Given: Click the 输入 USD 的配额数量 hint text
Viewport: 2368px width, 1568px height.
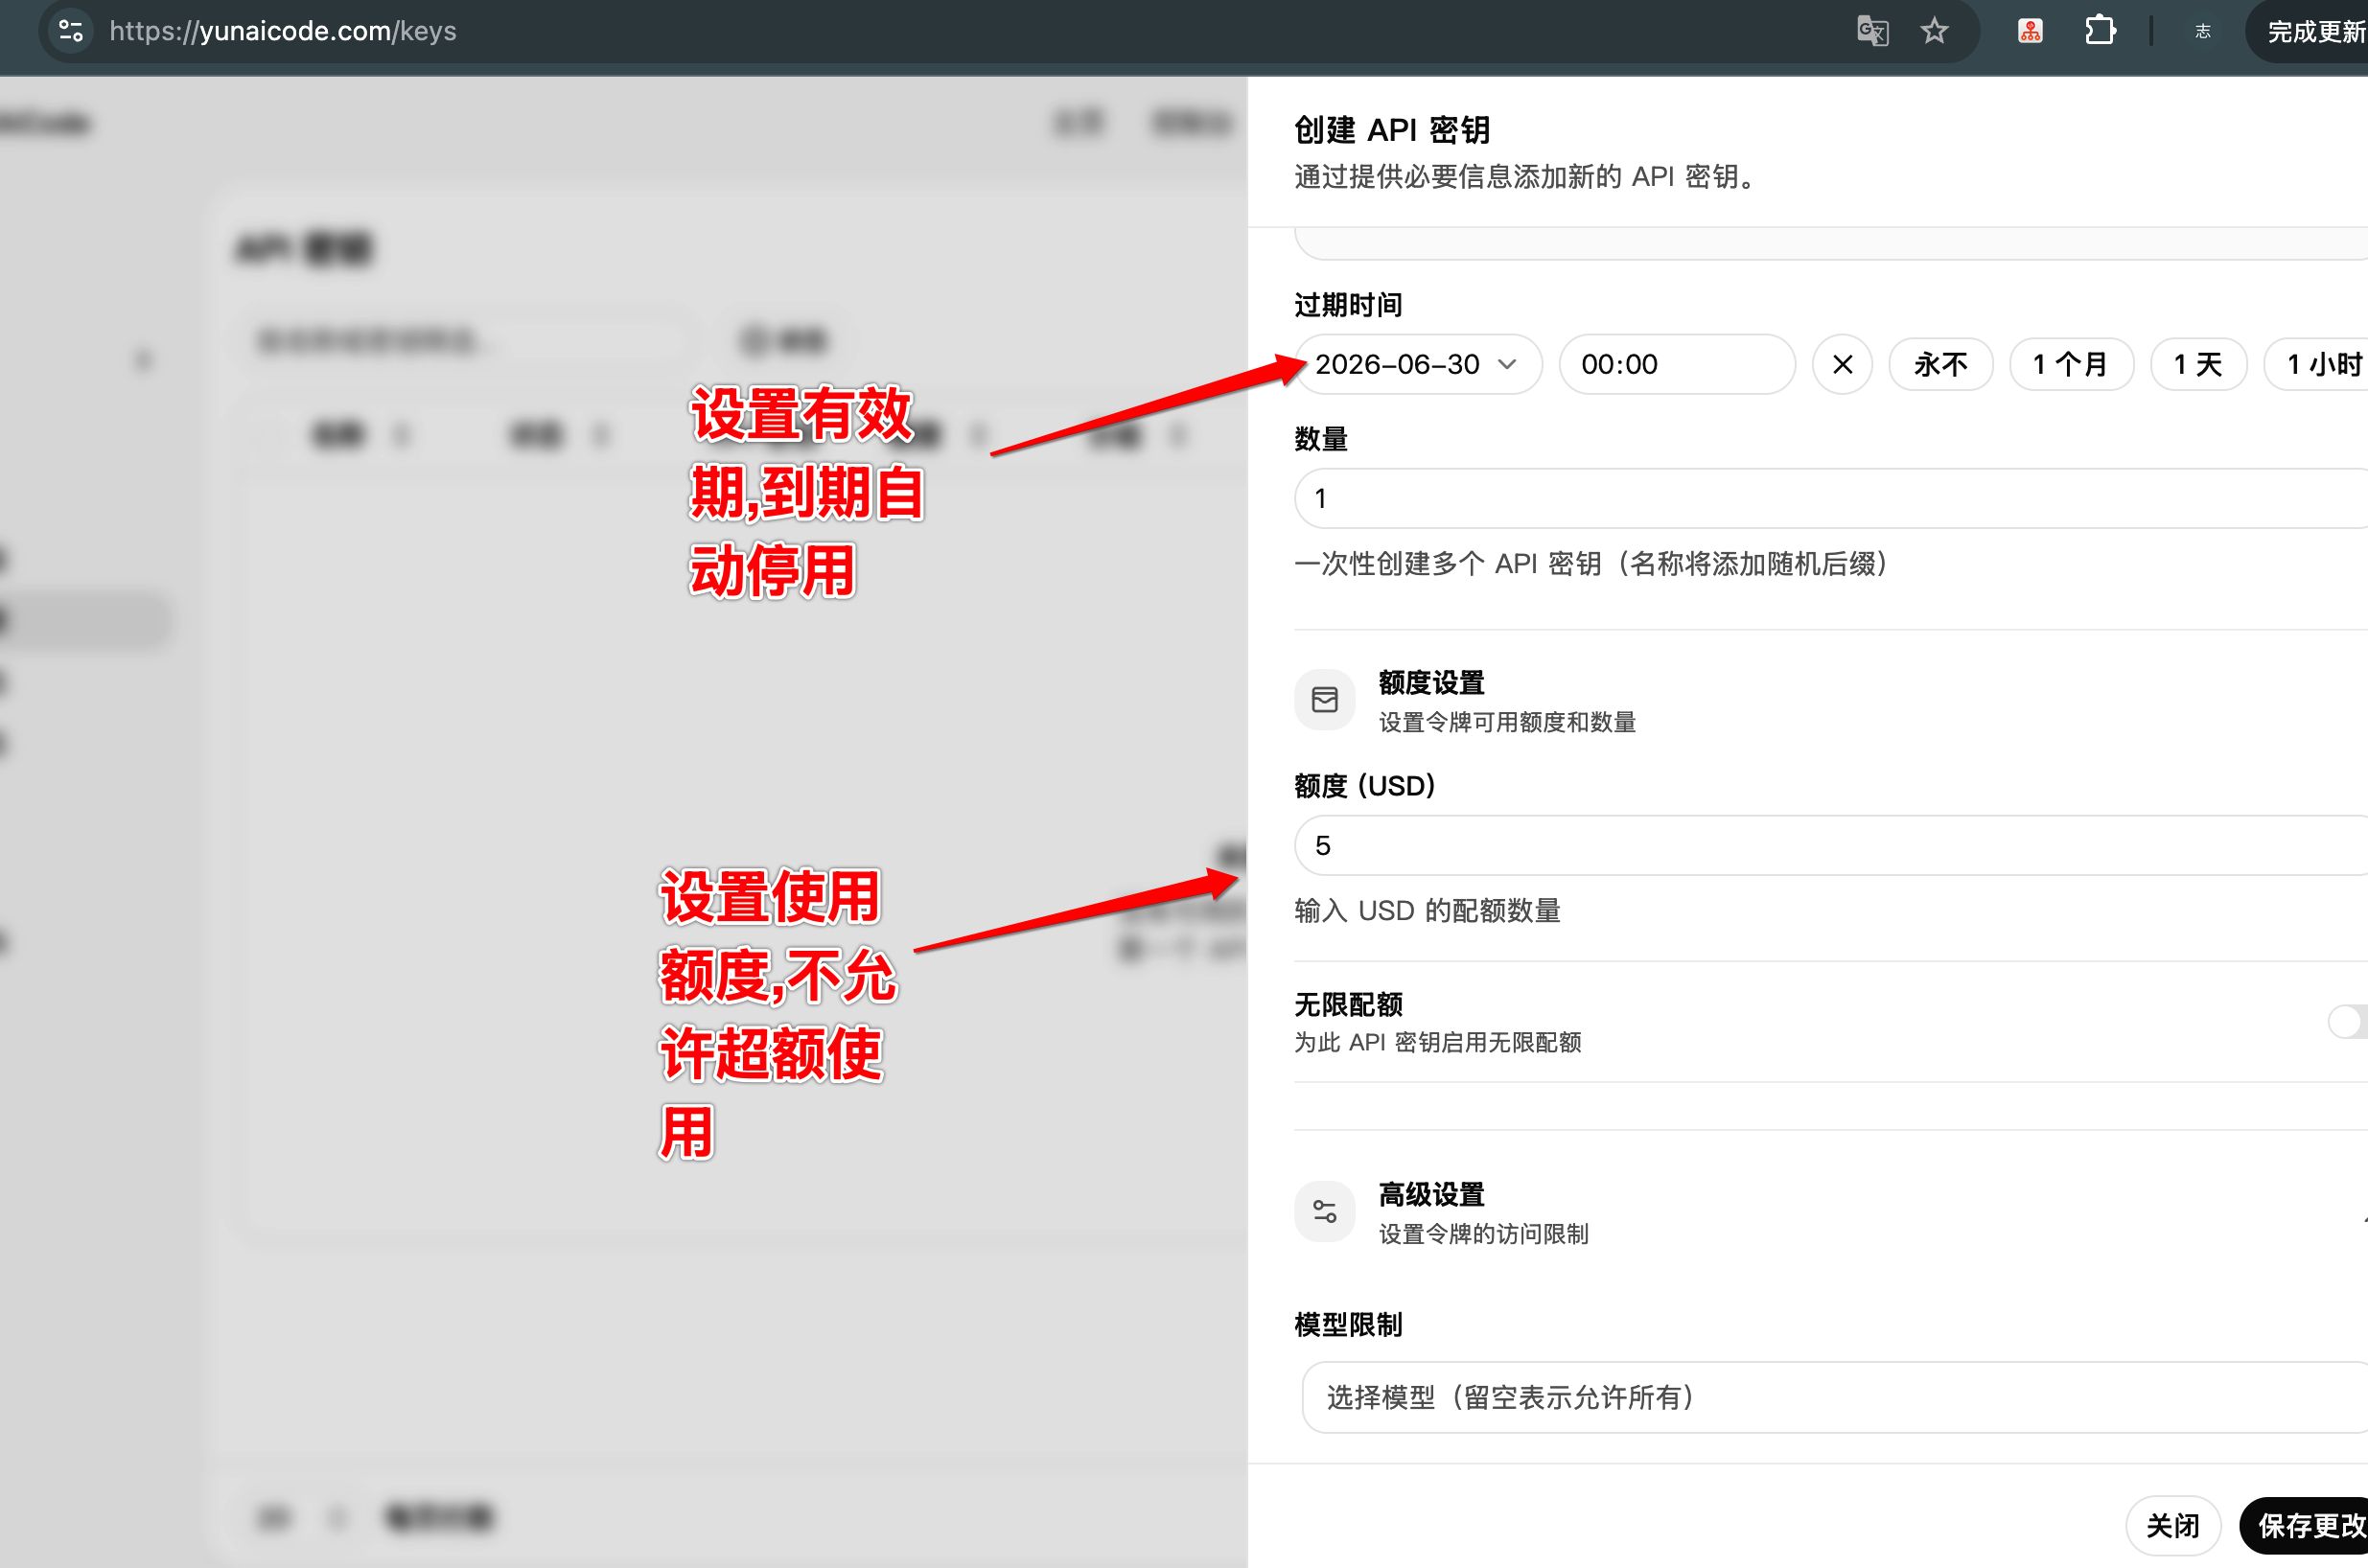Looking at the screenshot, I should click(x=1427, y=911).
